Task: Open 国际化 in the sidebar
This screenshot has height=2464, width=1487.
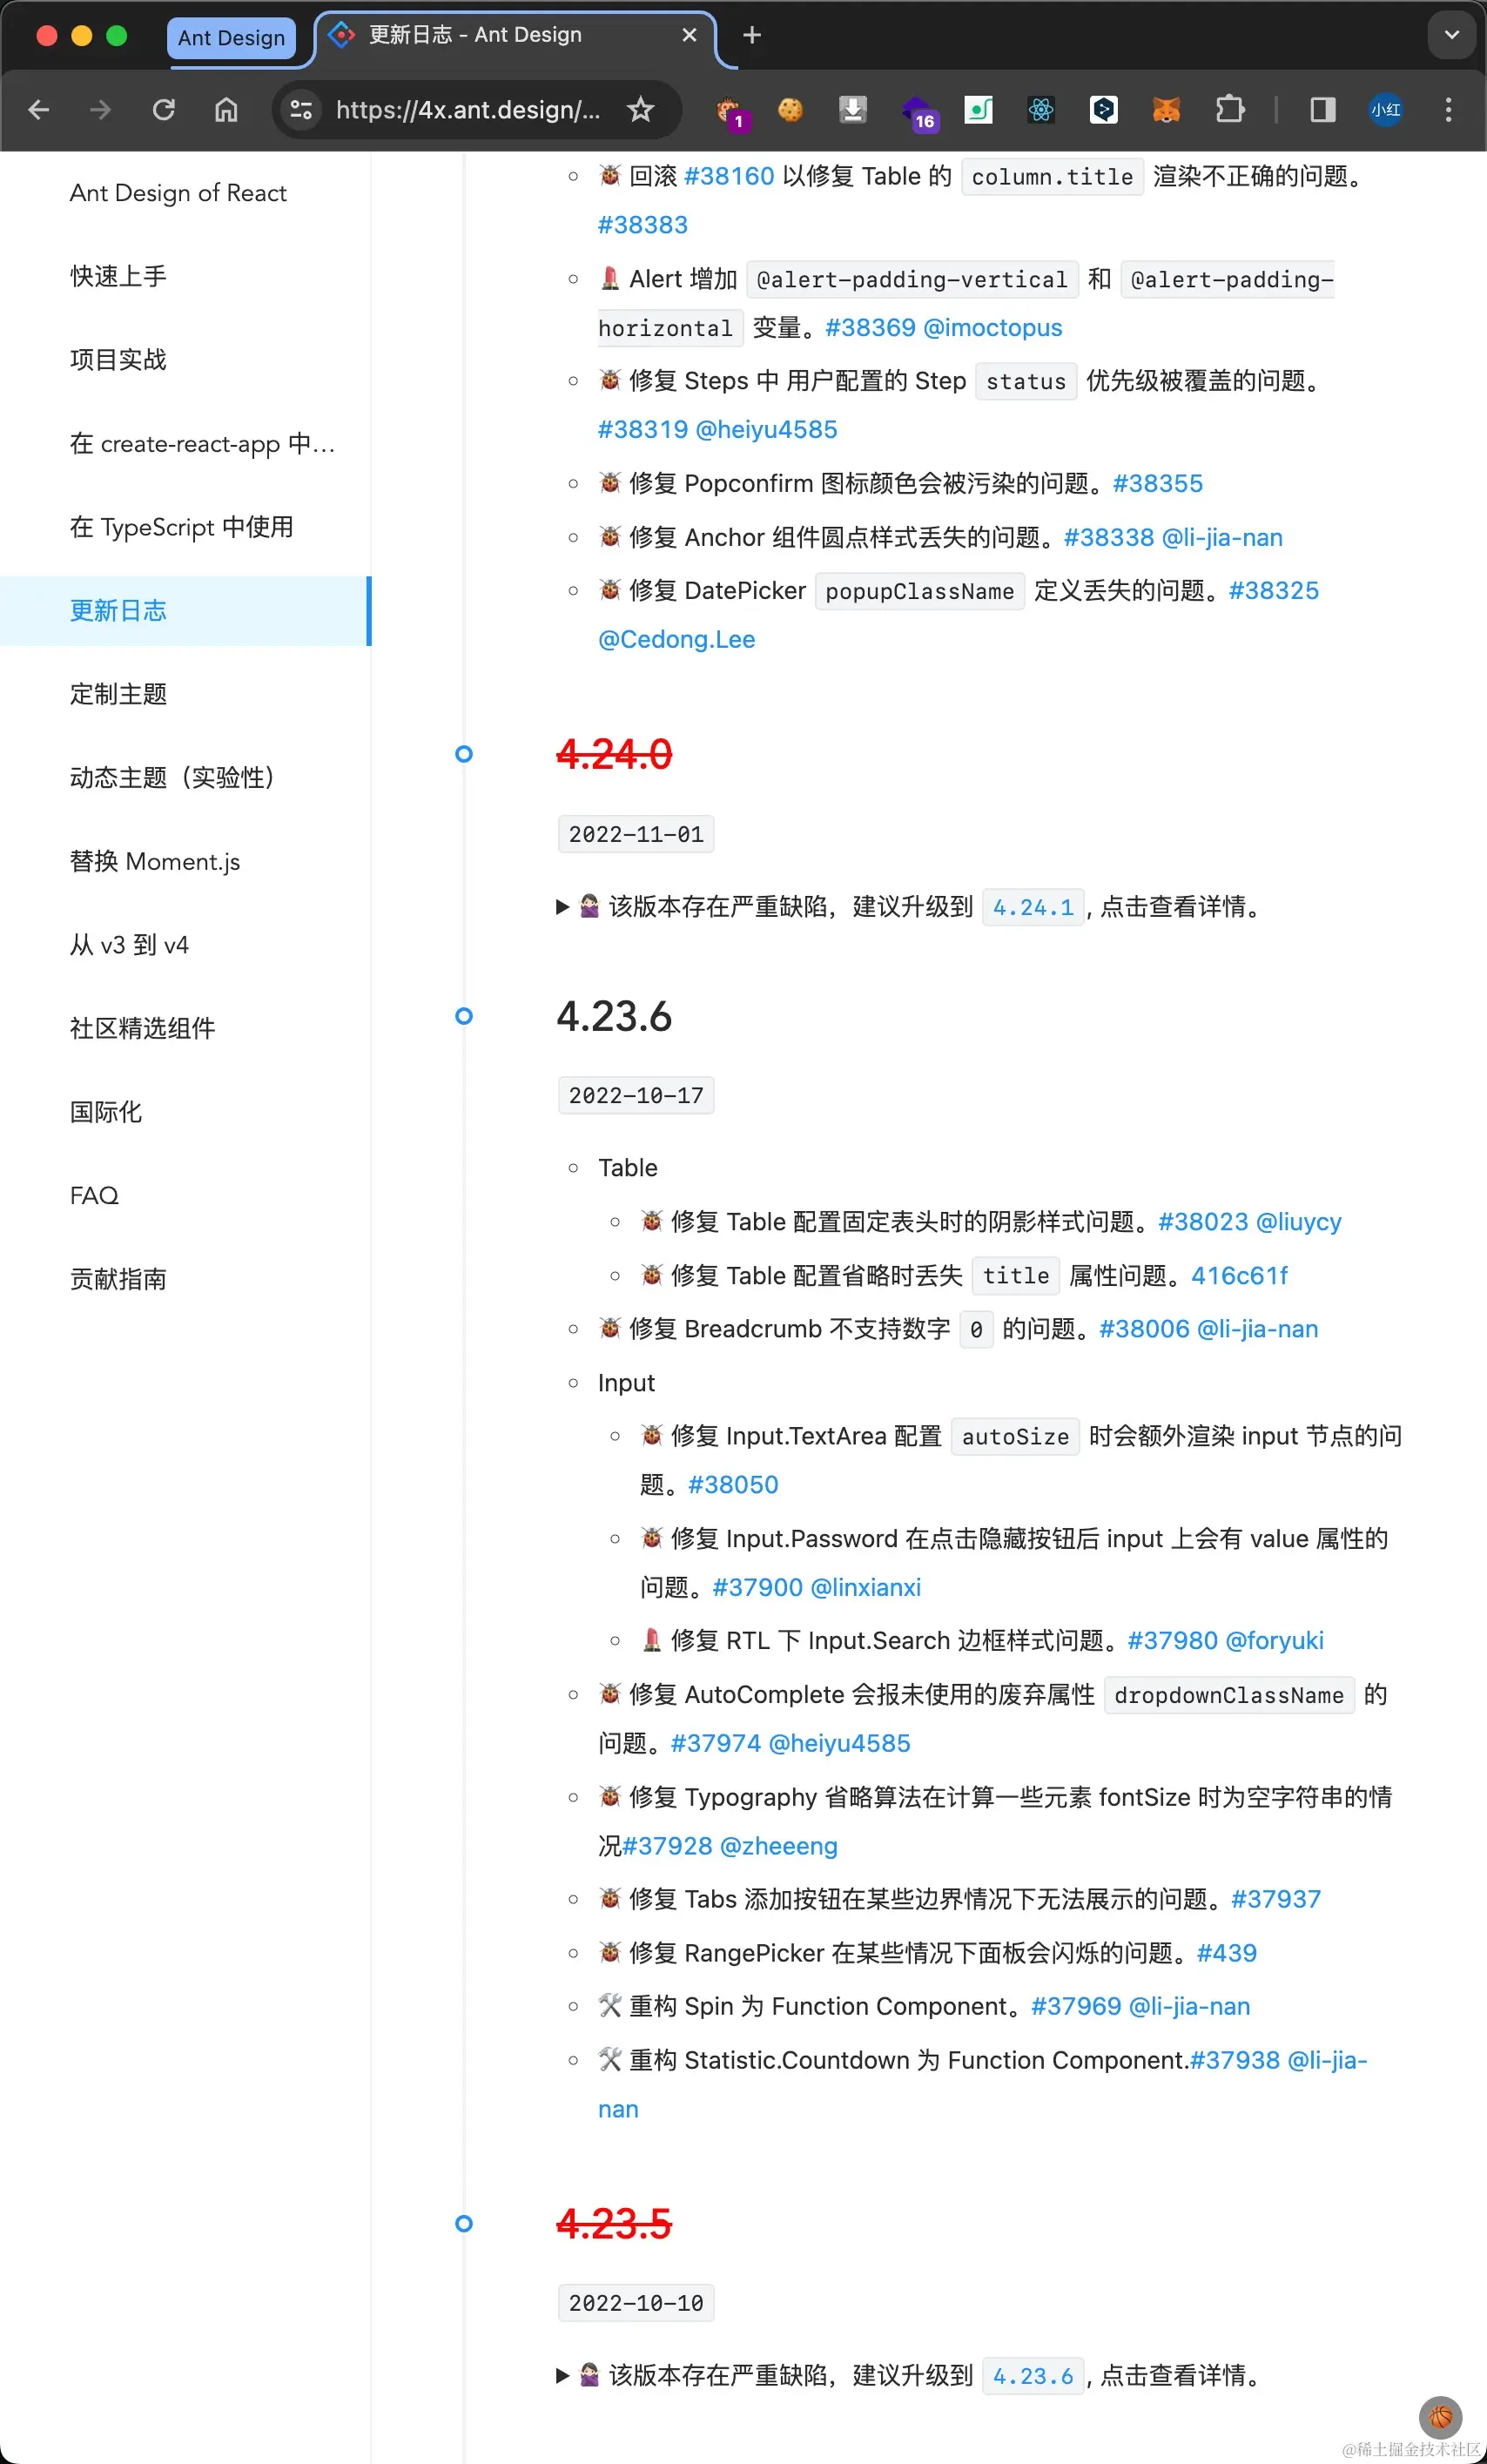Action: click(x=185, y=1112)
